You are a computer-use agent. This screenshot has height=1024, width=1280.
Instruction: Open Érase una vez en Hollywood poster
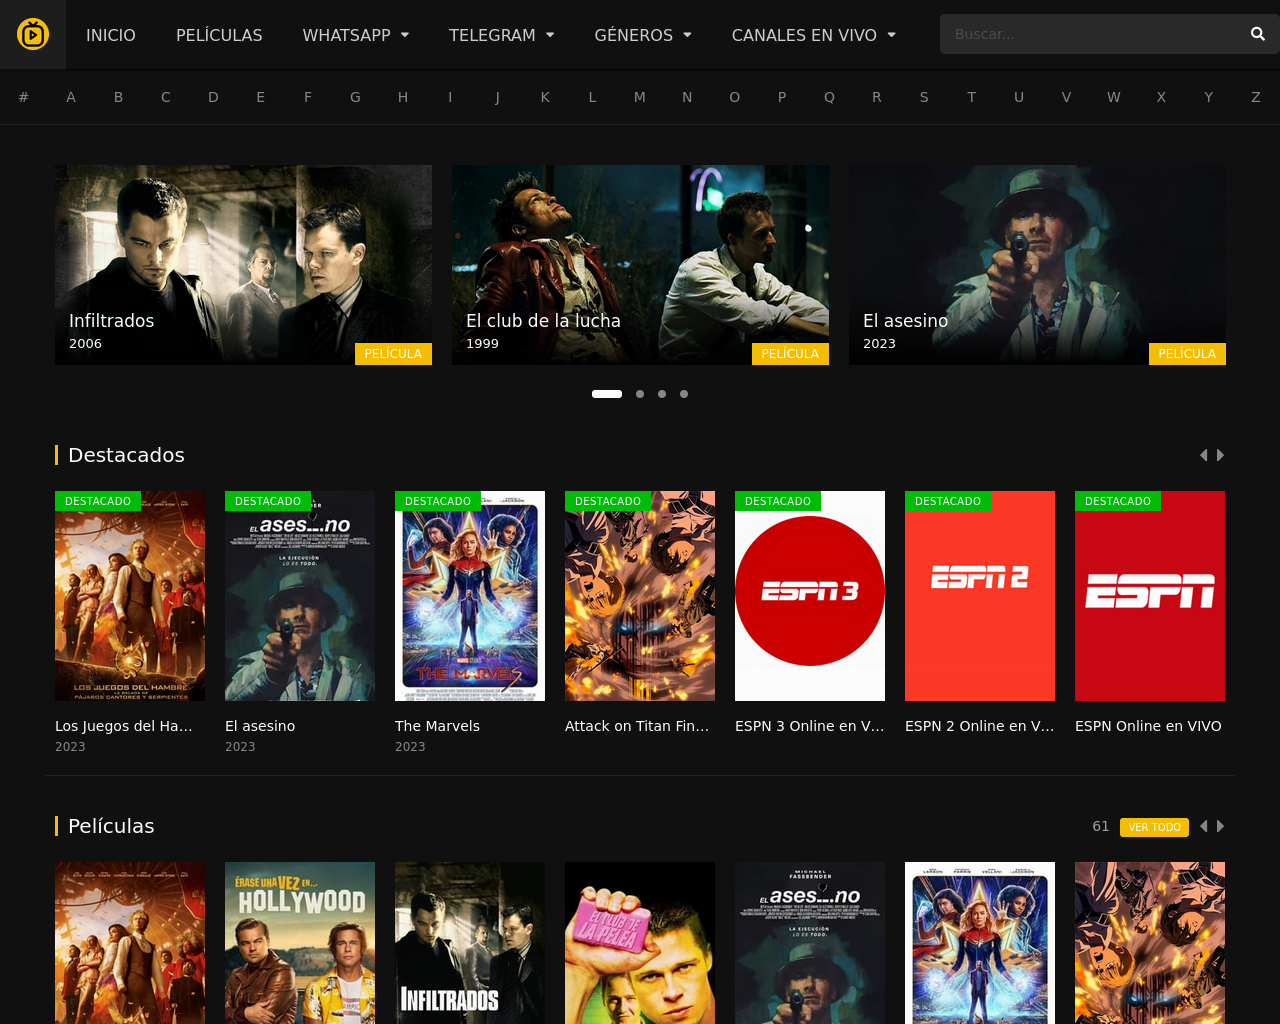[x=300, y=943]
